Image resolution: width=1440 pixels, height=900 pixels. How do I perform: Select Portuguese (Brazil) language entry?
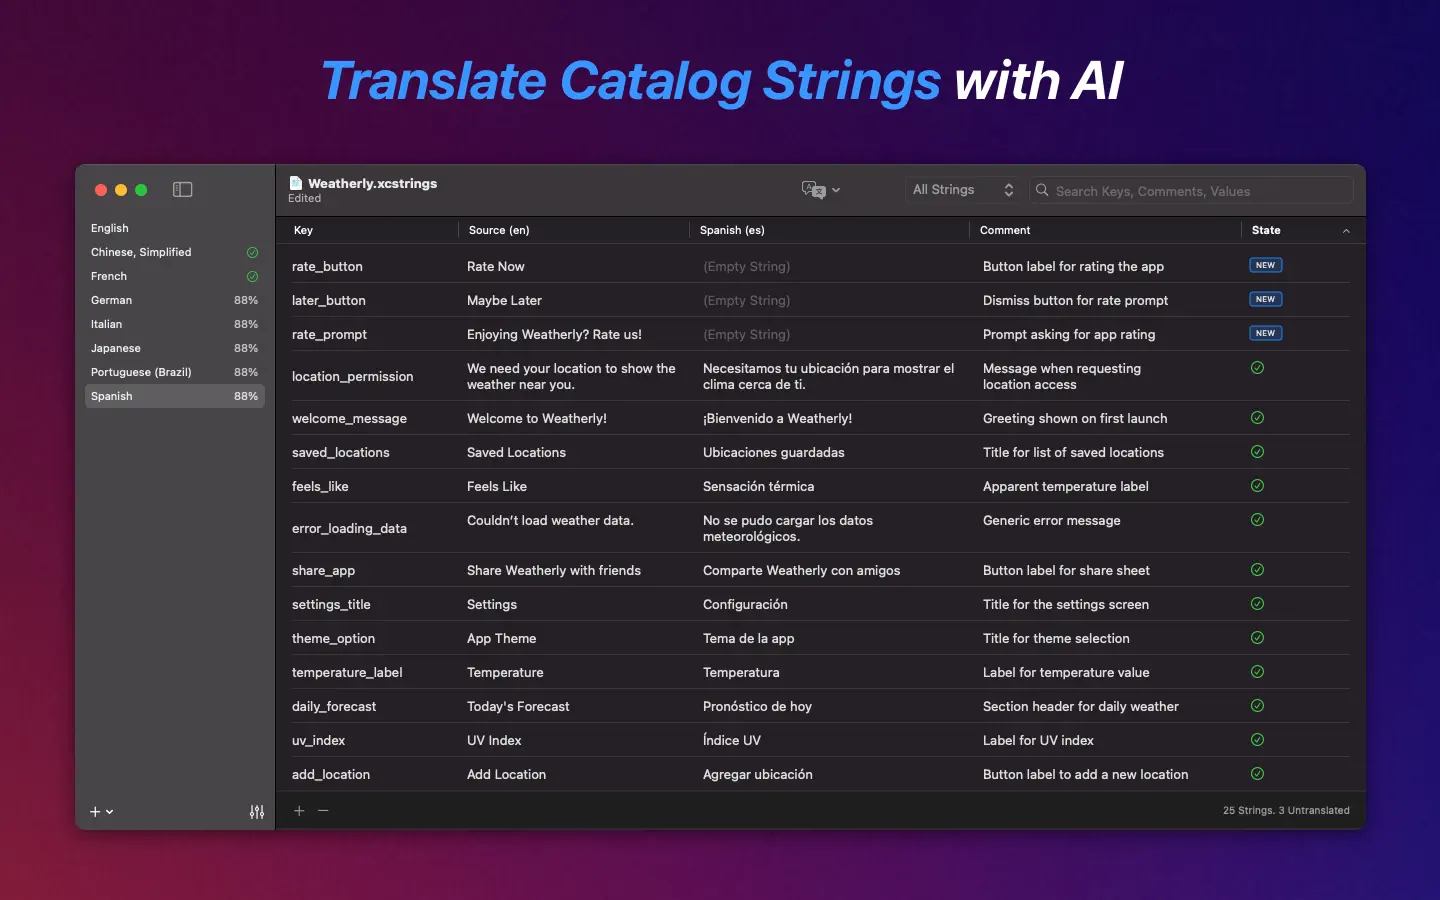point(175,372)
